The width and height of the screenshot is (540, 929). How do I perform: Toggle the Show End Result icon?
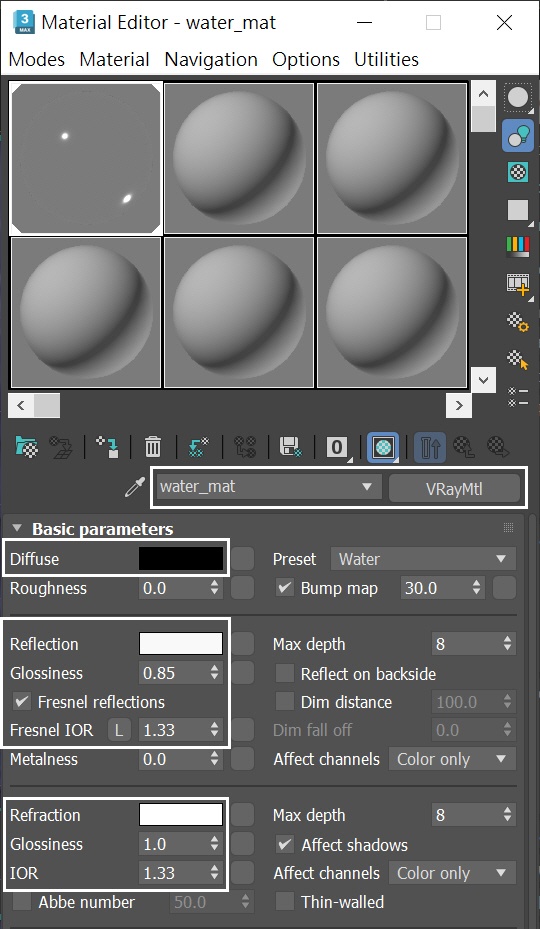point(430,447)
